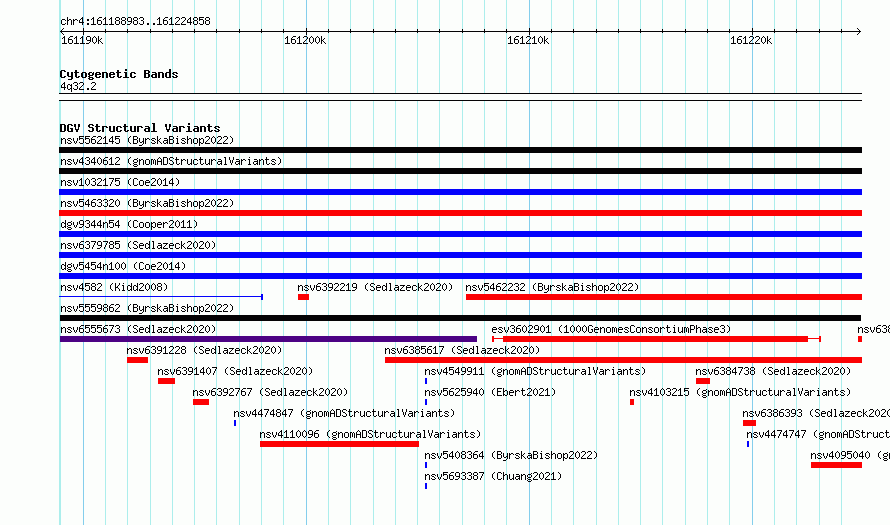Open the dgv9344n54 (Cooper2011) label

[x=129, y=224]
